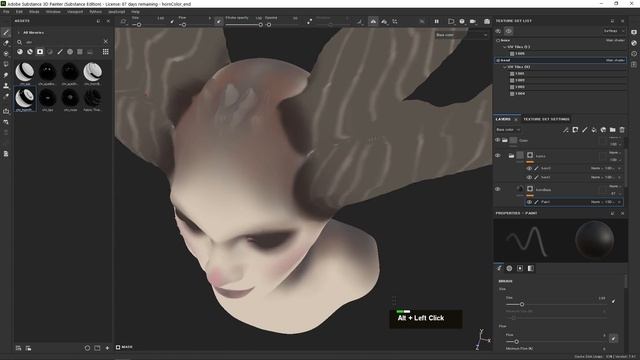Select first brush thumbnail in assets grid
Screen dimensions: 640x360
click(x=24, y=73)
